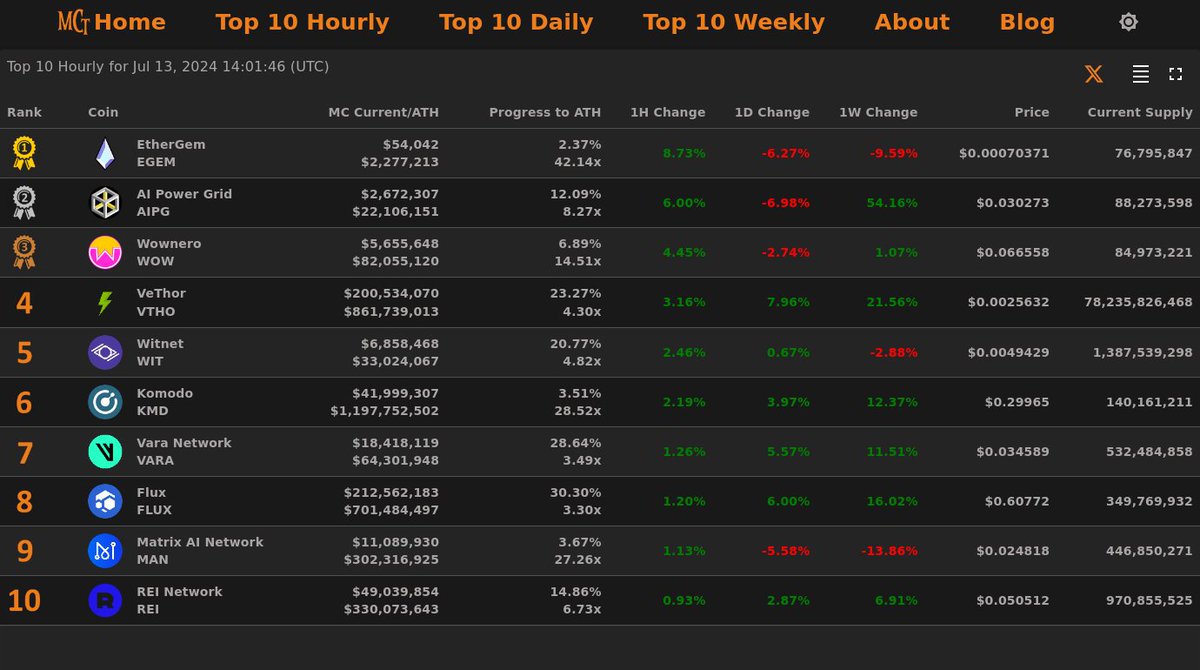Click VeThor's supply 78,235,826,468
Screen dimensions: 1200x670
tap(1138, 302)
